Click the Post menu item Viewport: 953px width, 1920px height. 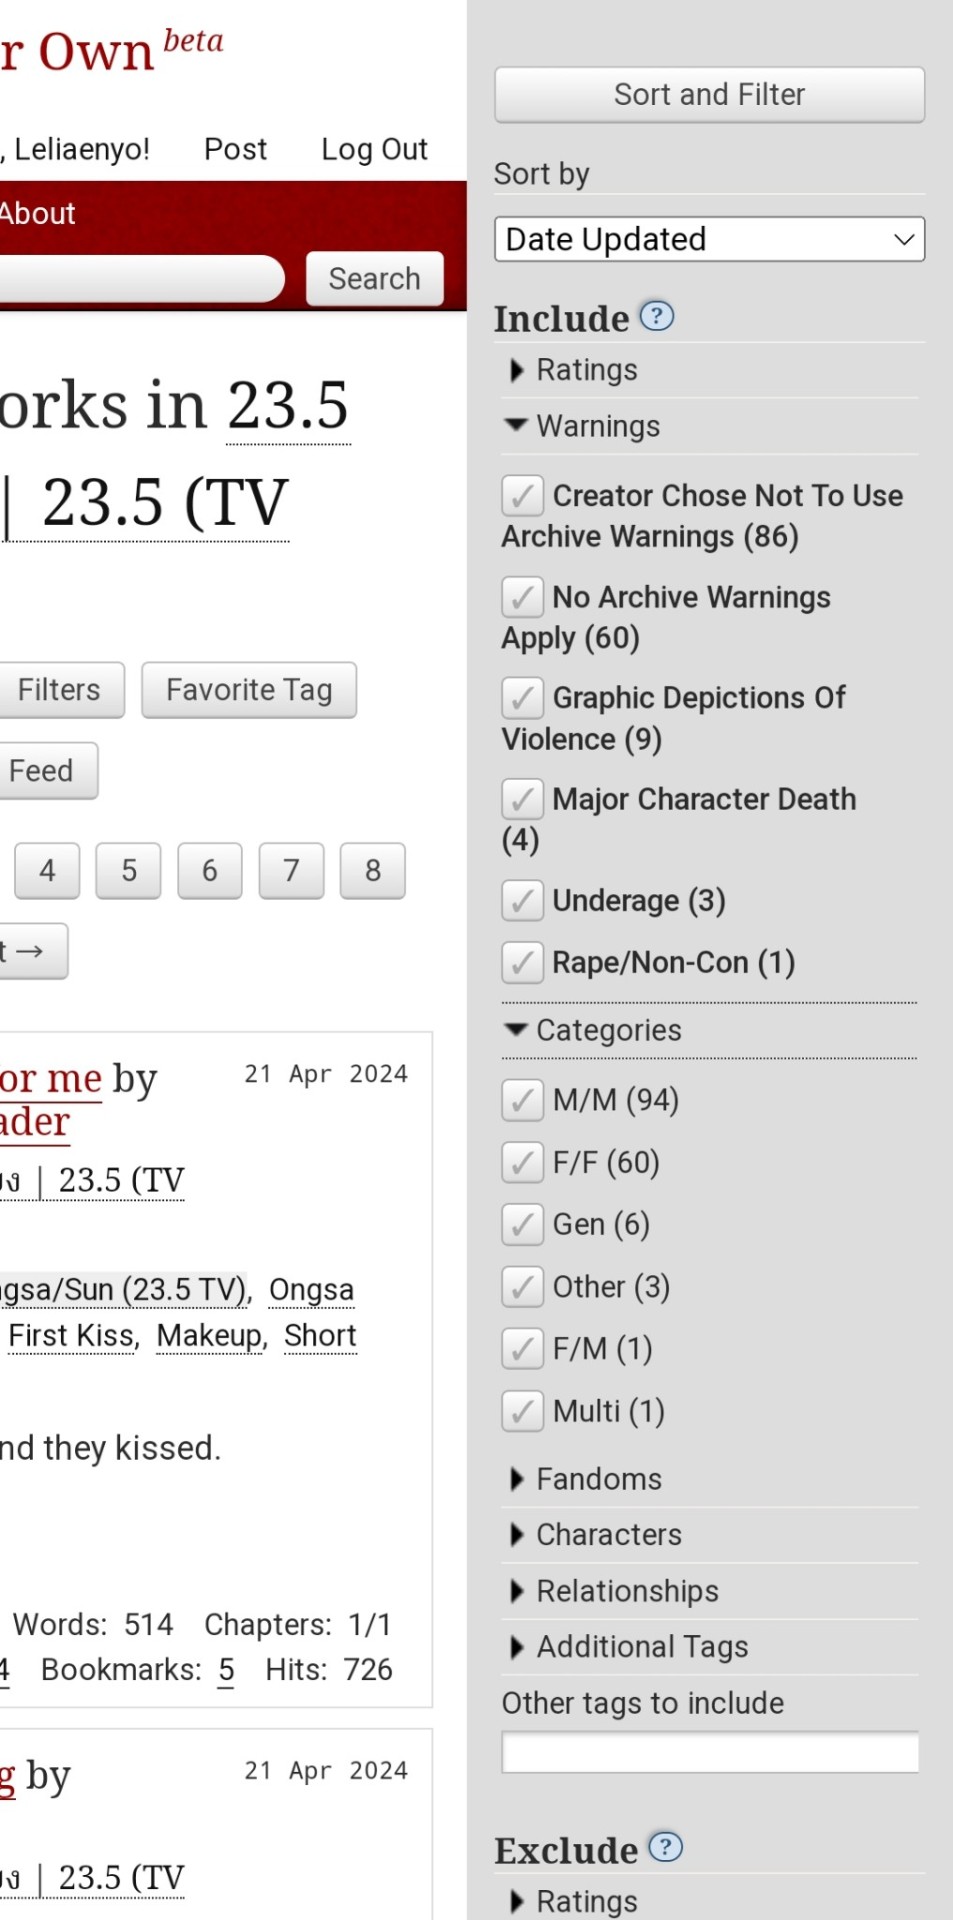point(235,149)
